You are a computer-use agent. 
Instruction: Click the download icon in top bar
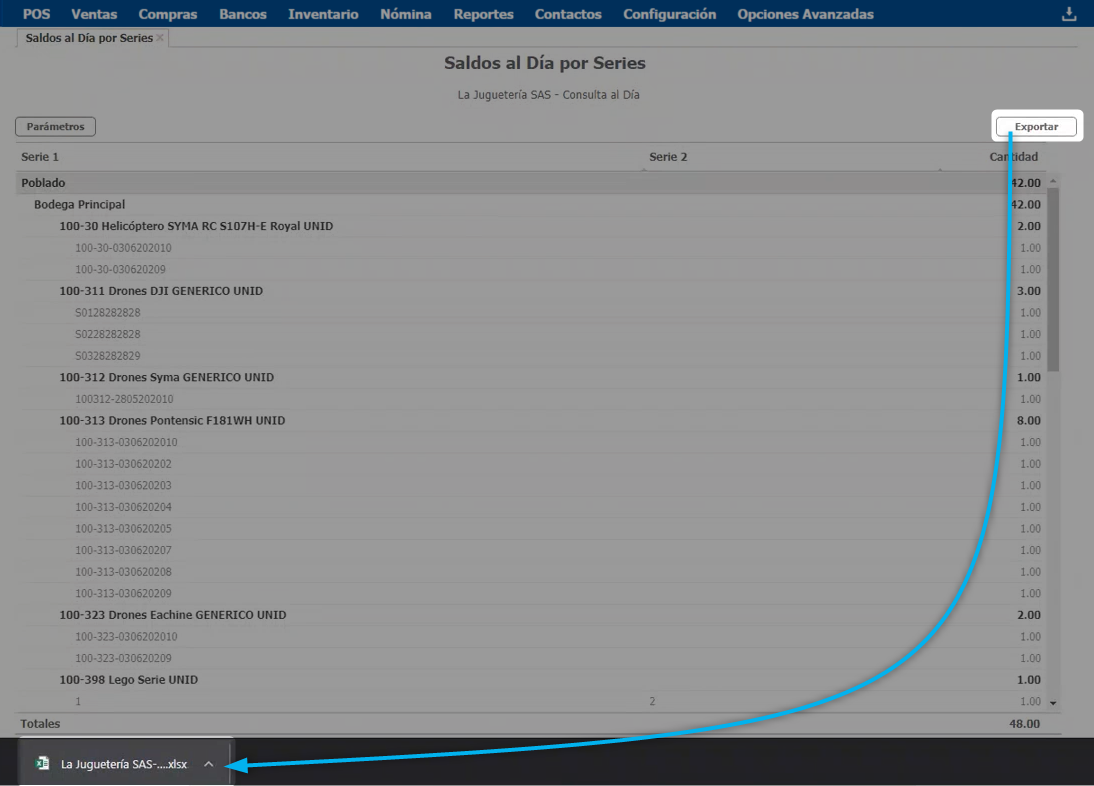point(1069,14)
